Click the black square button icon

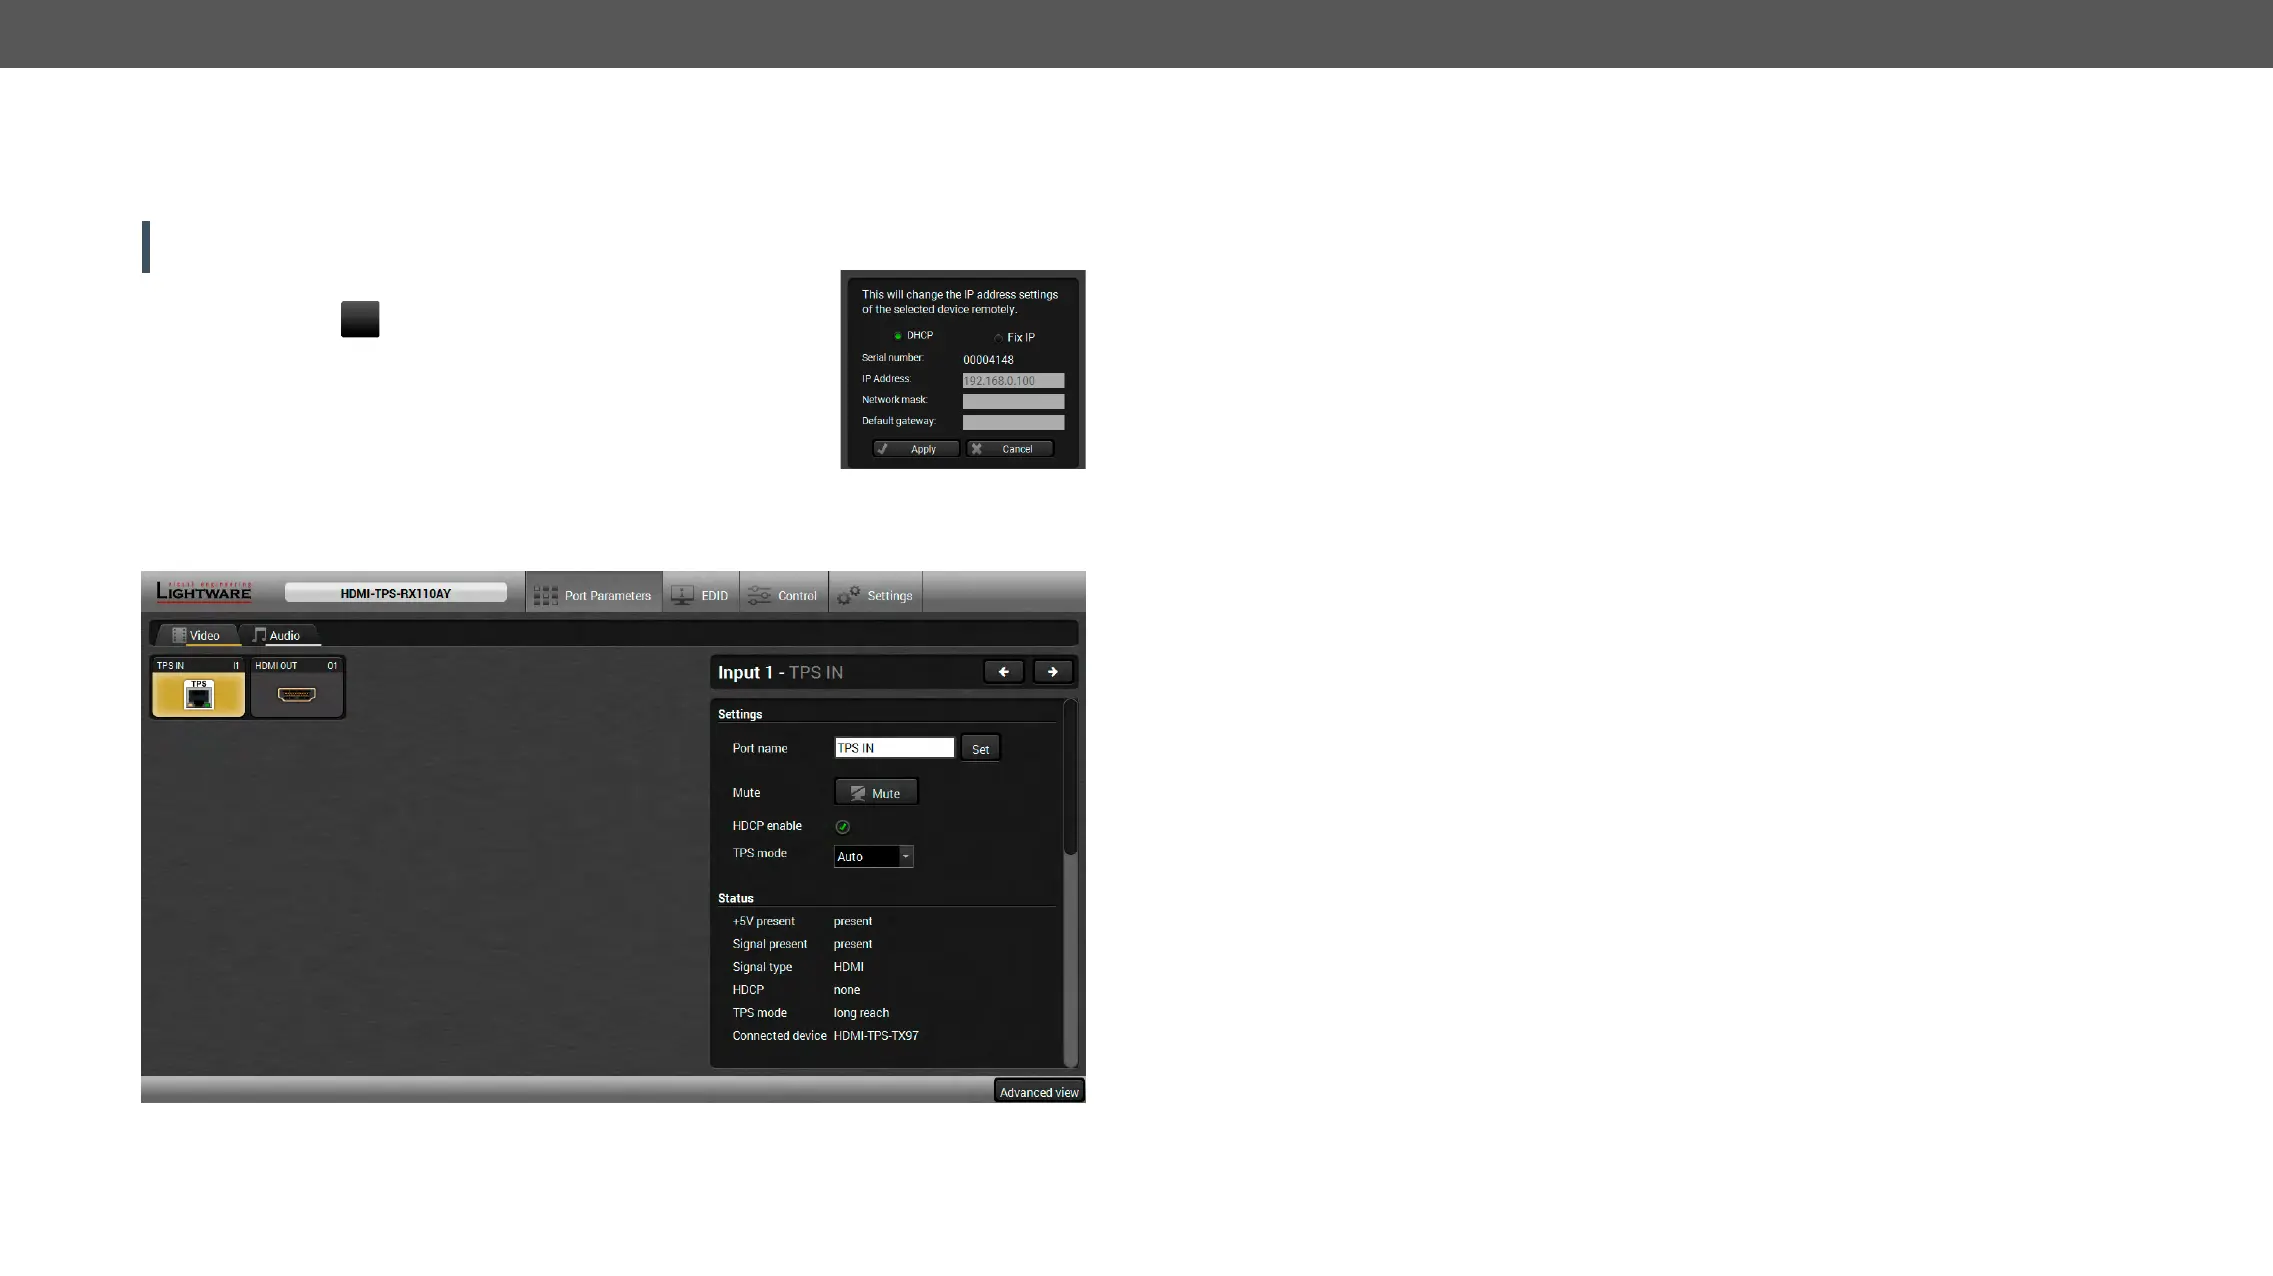coord(360,319)
